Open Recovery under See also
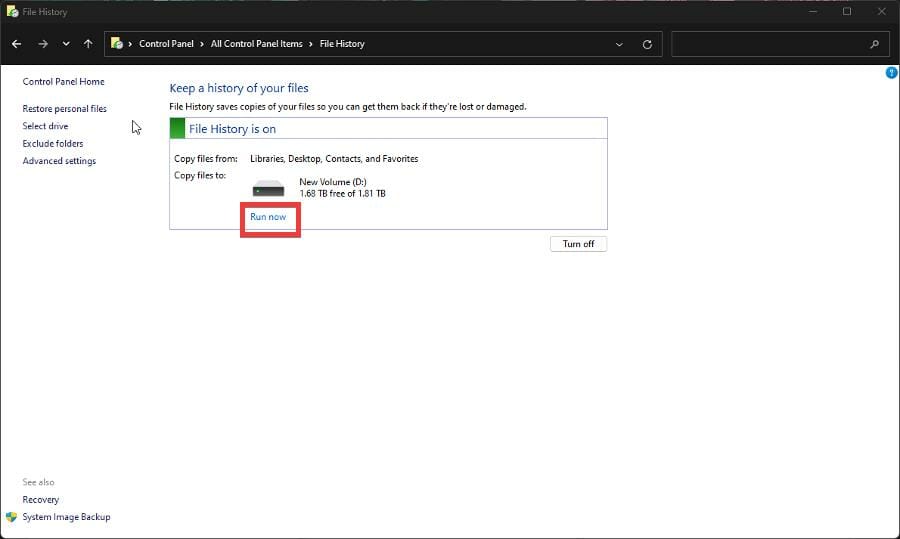This screenshot has height=539, width=900. [x=40, y=499]
